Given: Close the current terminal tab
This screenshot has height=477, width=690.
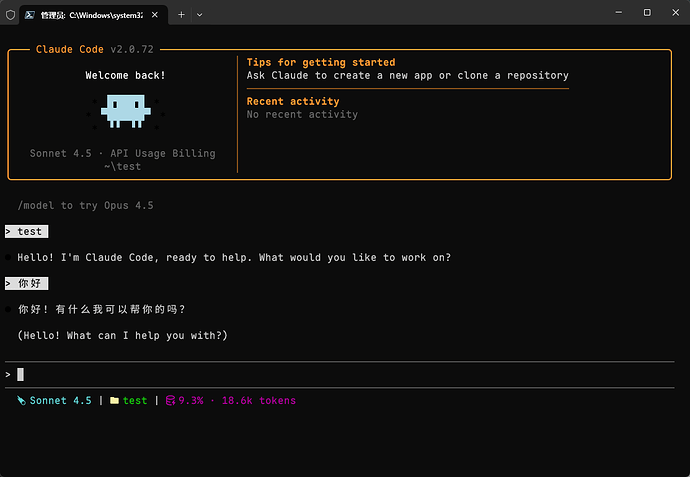Looking at the screenshot, I should coord(155,15).
